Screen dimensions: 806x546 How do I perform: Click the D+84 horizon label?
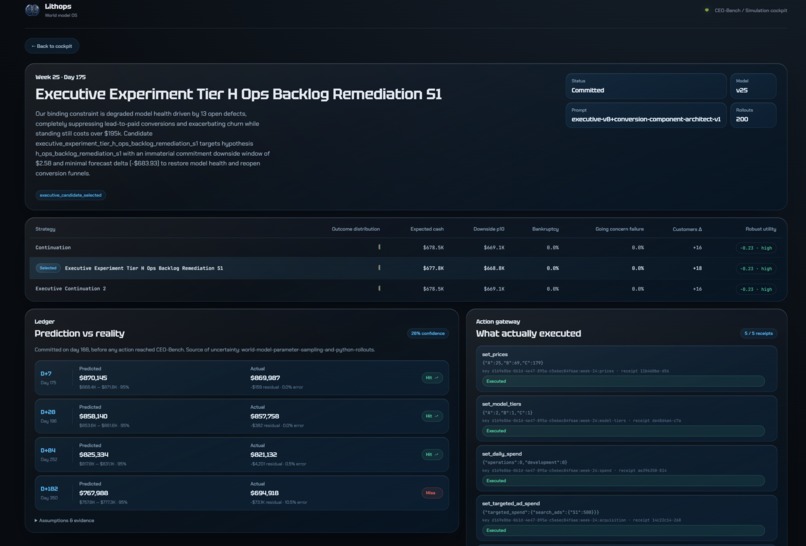(x=48, y=450)
